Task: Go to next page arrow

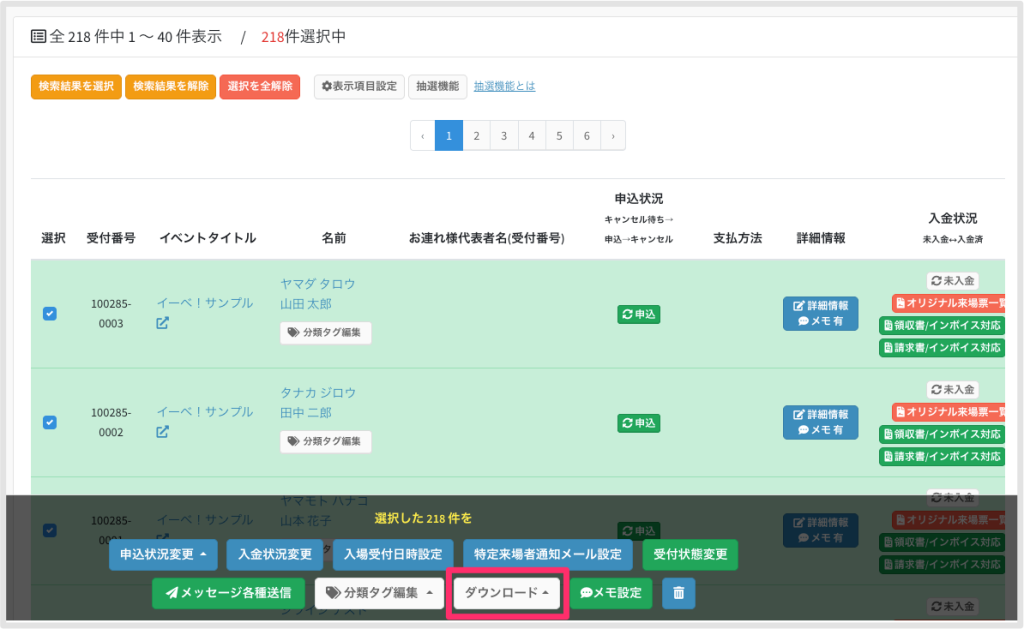Action: 613,136
